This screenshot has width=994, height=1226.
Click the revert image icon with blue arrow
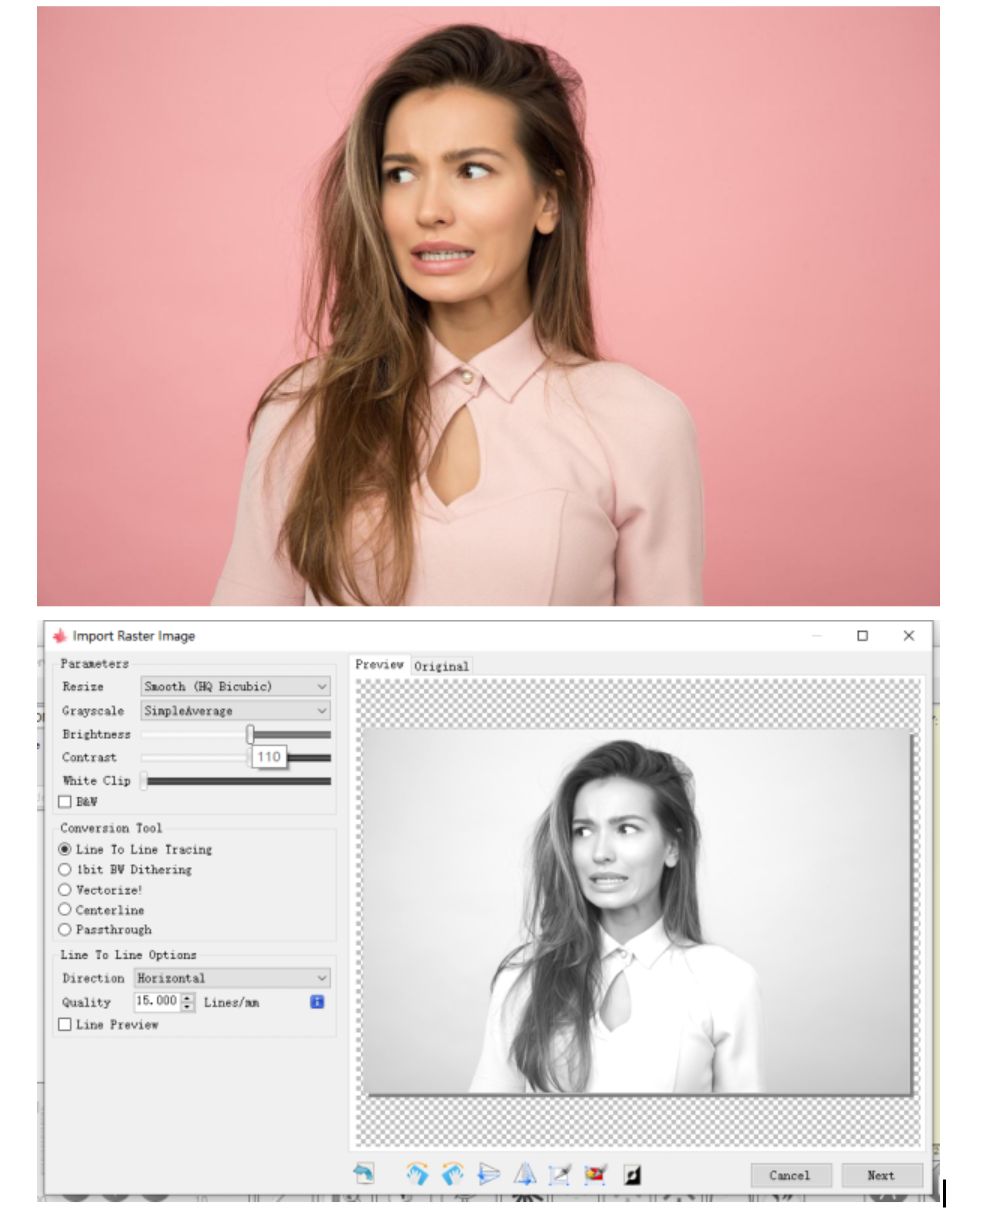click(x=364, y=1174)
